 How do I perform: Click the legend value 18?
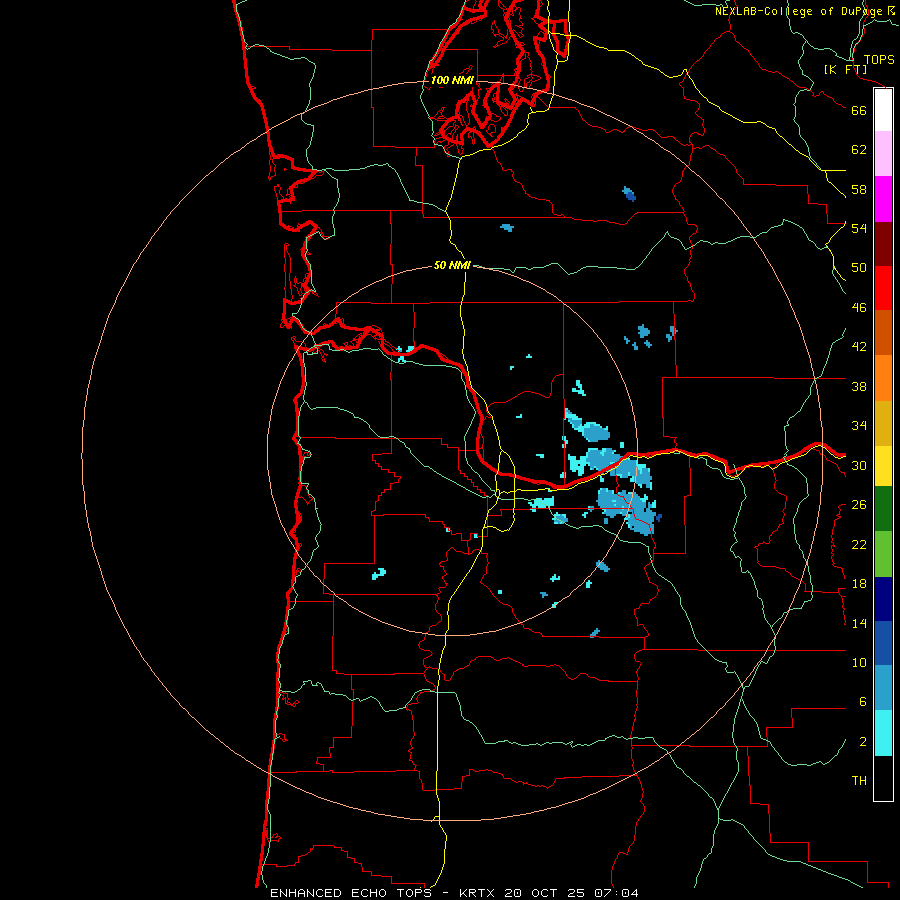tap(859, 584)
